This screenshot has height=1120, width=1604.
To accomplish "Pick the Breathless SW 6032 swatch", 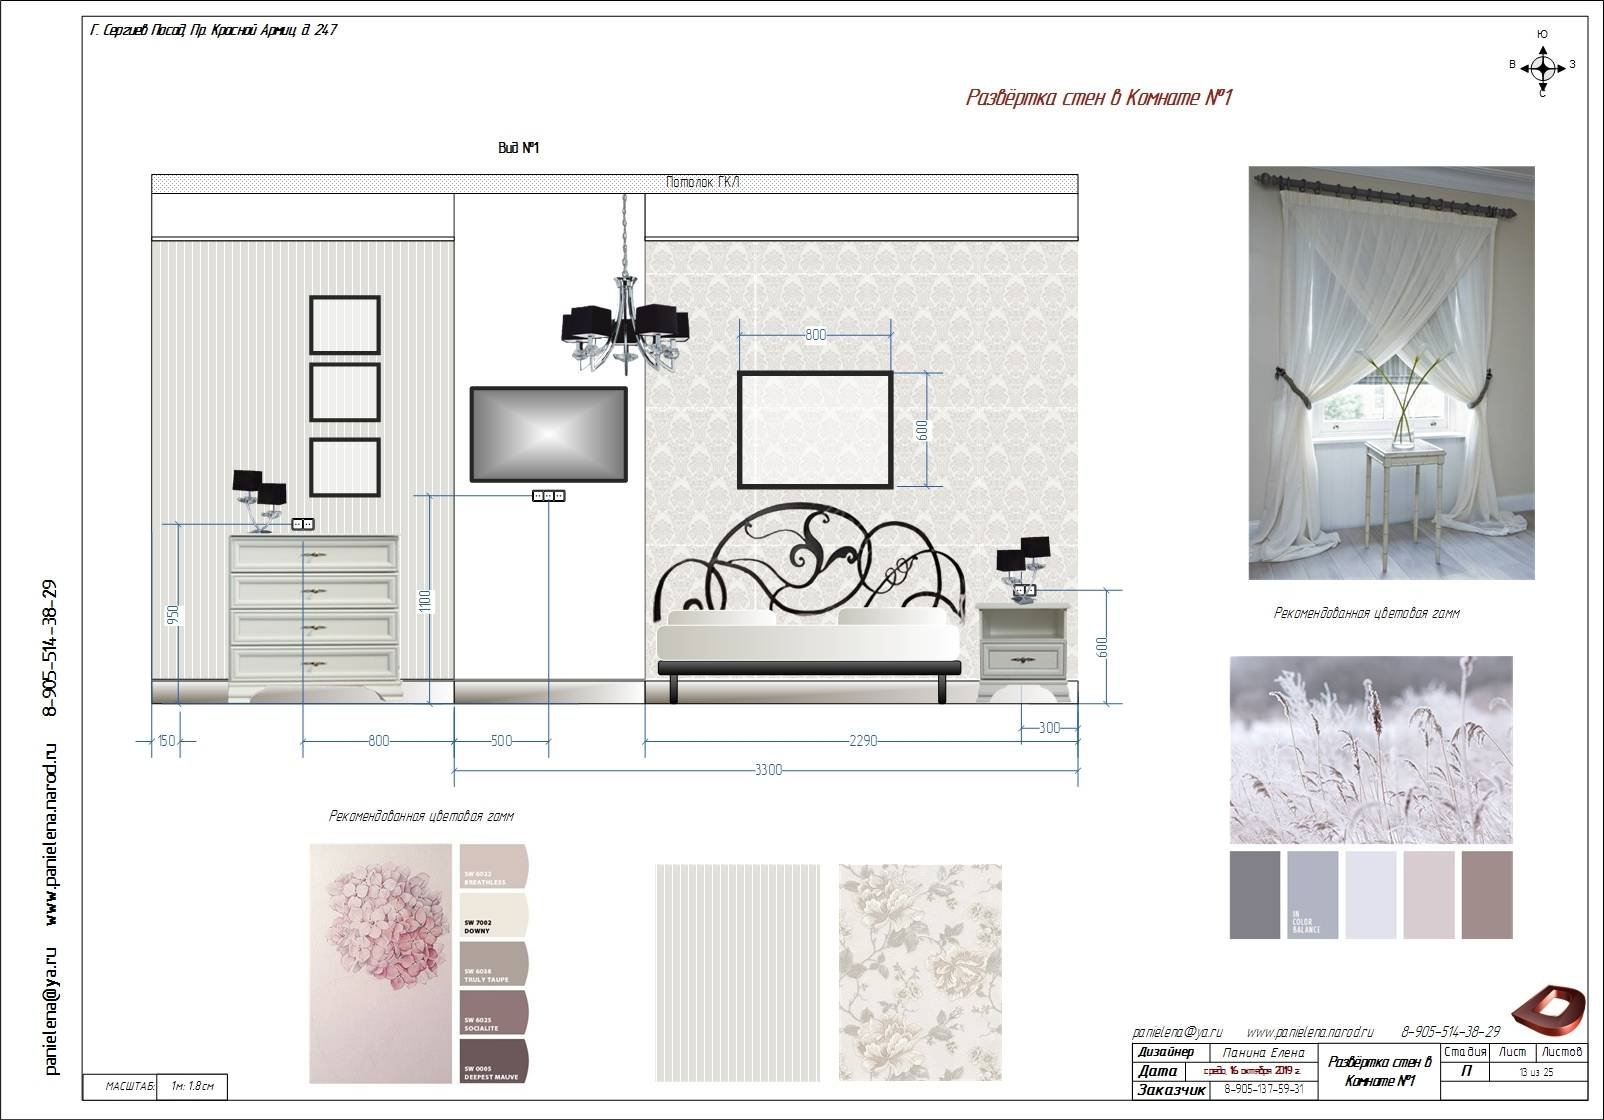I will pos(493,866).
